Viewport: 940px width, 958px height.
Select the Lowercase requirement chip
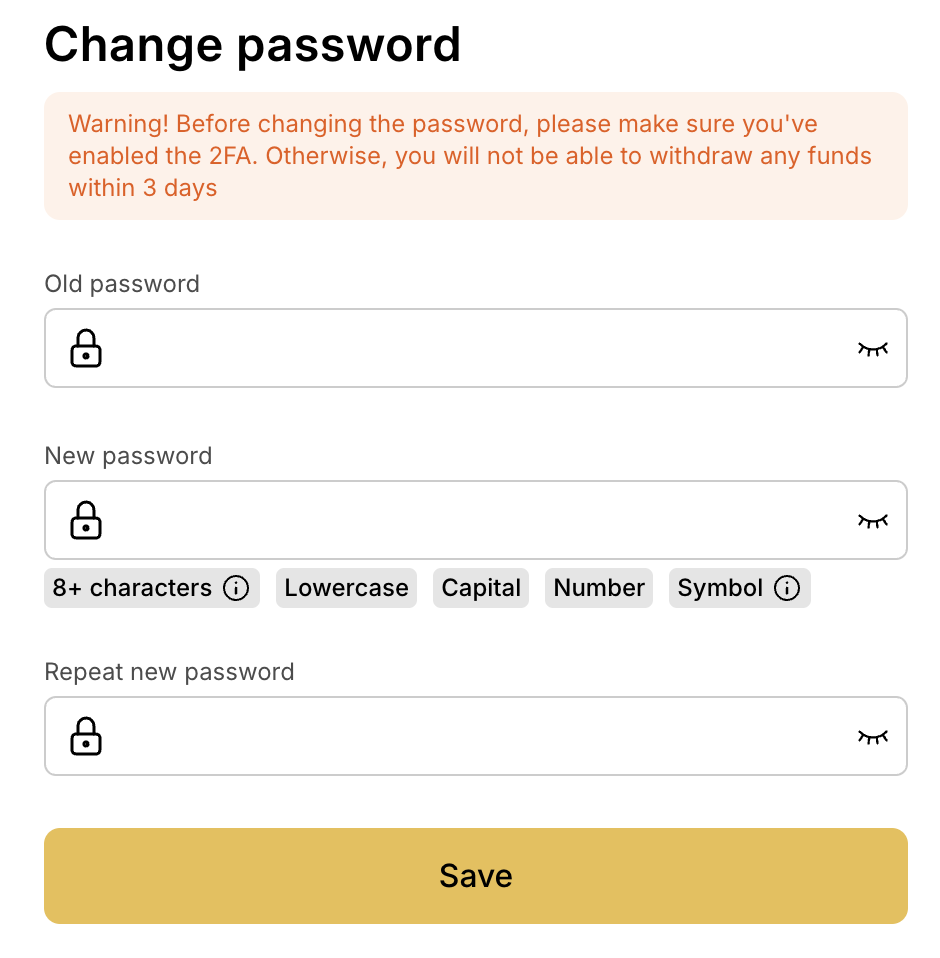coord(346,588)
